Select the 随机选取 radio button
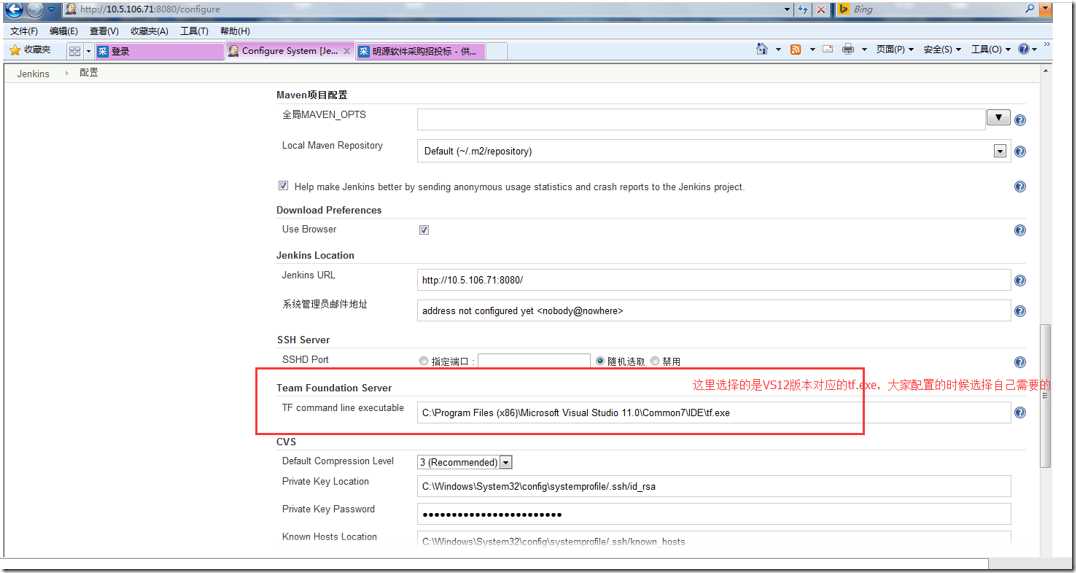This screenshot has height=573, width=1076. point(600,361)
